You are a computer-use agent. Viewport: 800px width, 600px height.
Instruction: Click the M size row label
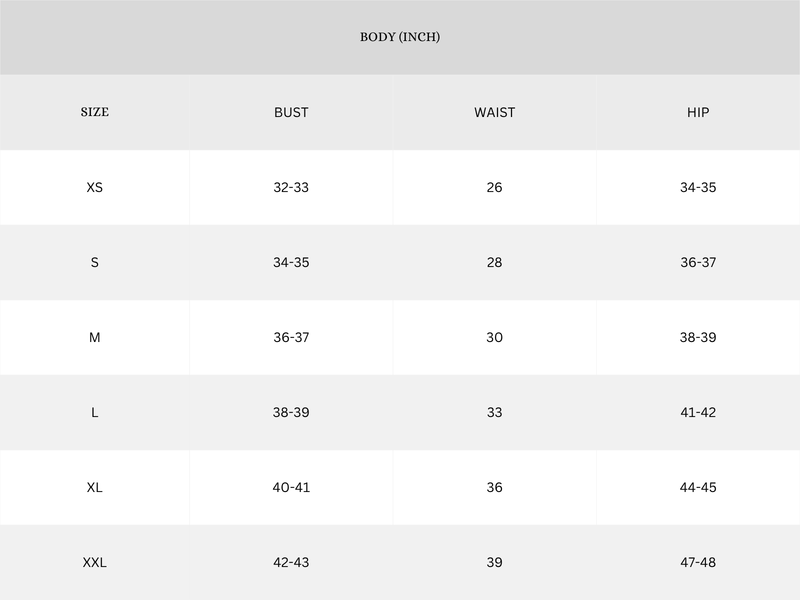[95, 337]
